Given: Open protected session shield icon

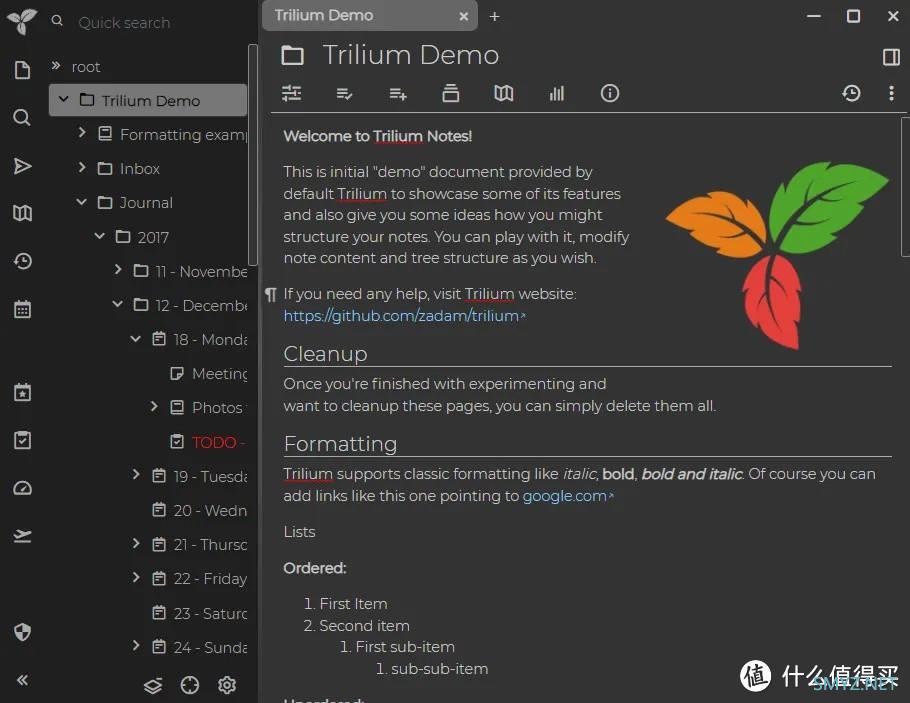Looking at the screenshot, I should 22,632.
